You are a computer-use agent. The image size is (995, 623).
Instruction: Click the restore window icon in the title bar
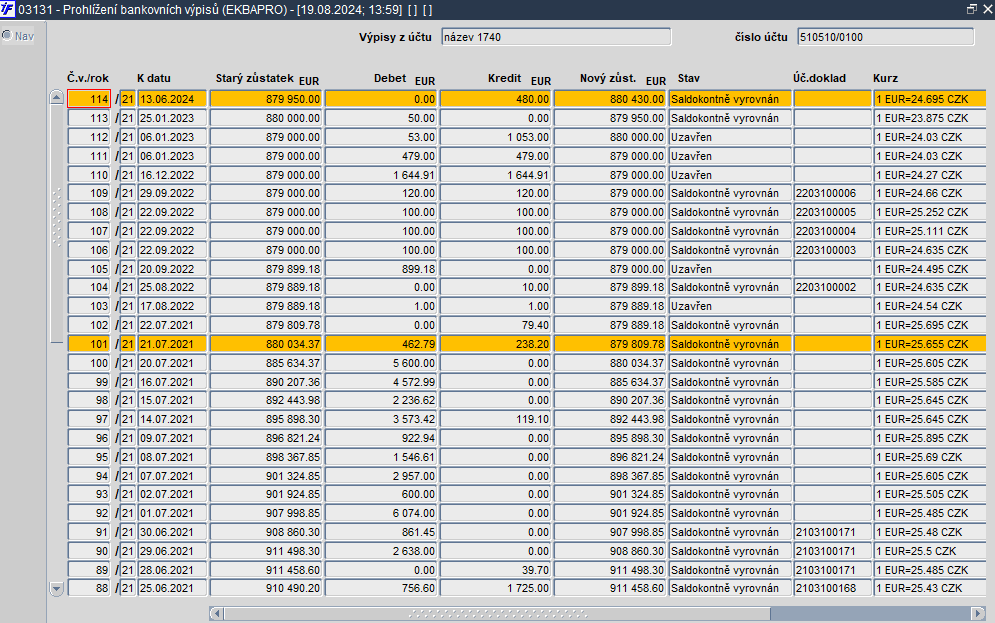tap(972, 9)
